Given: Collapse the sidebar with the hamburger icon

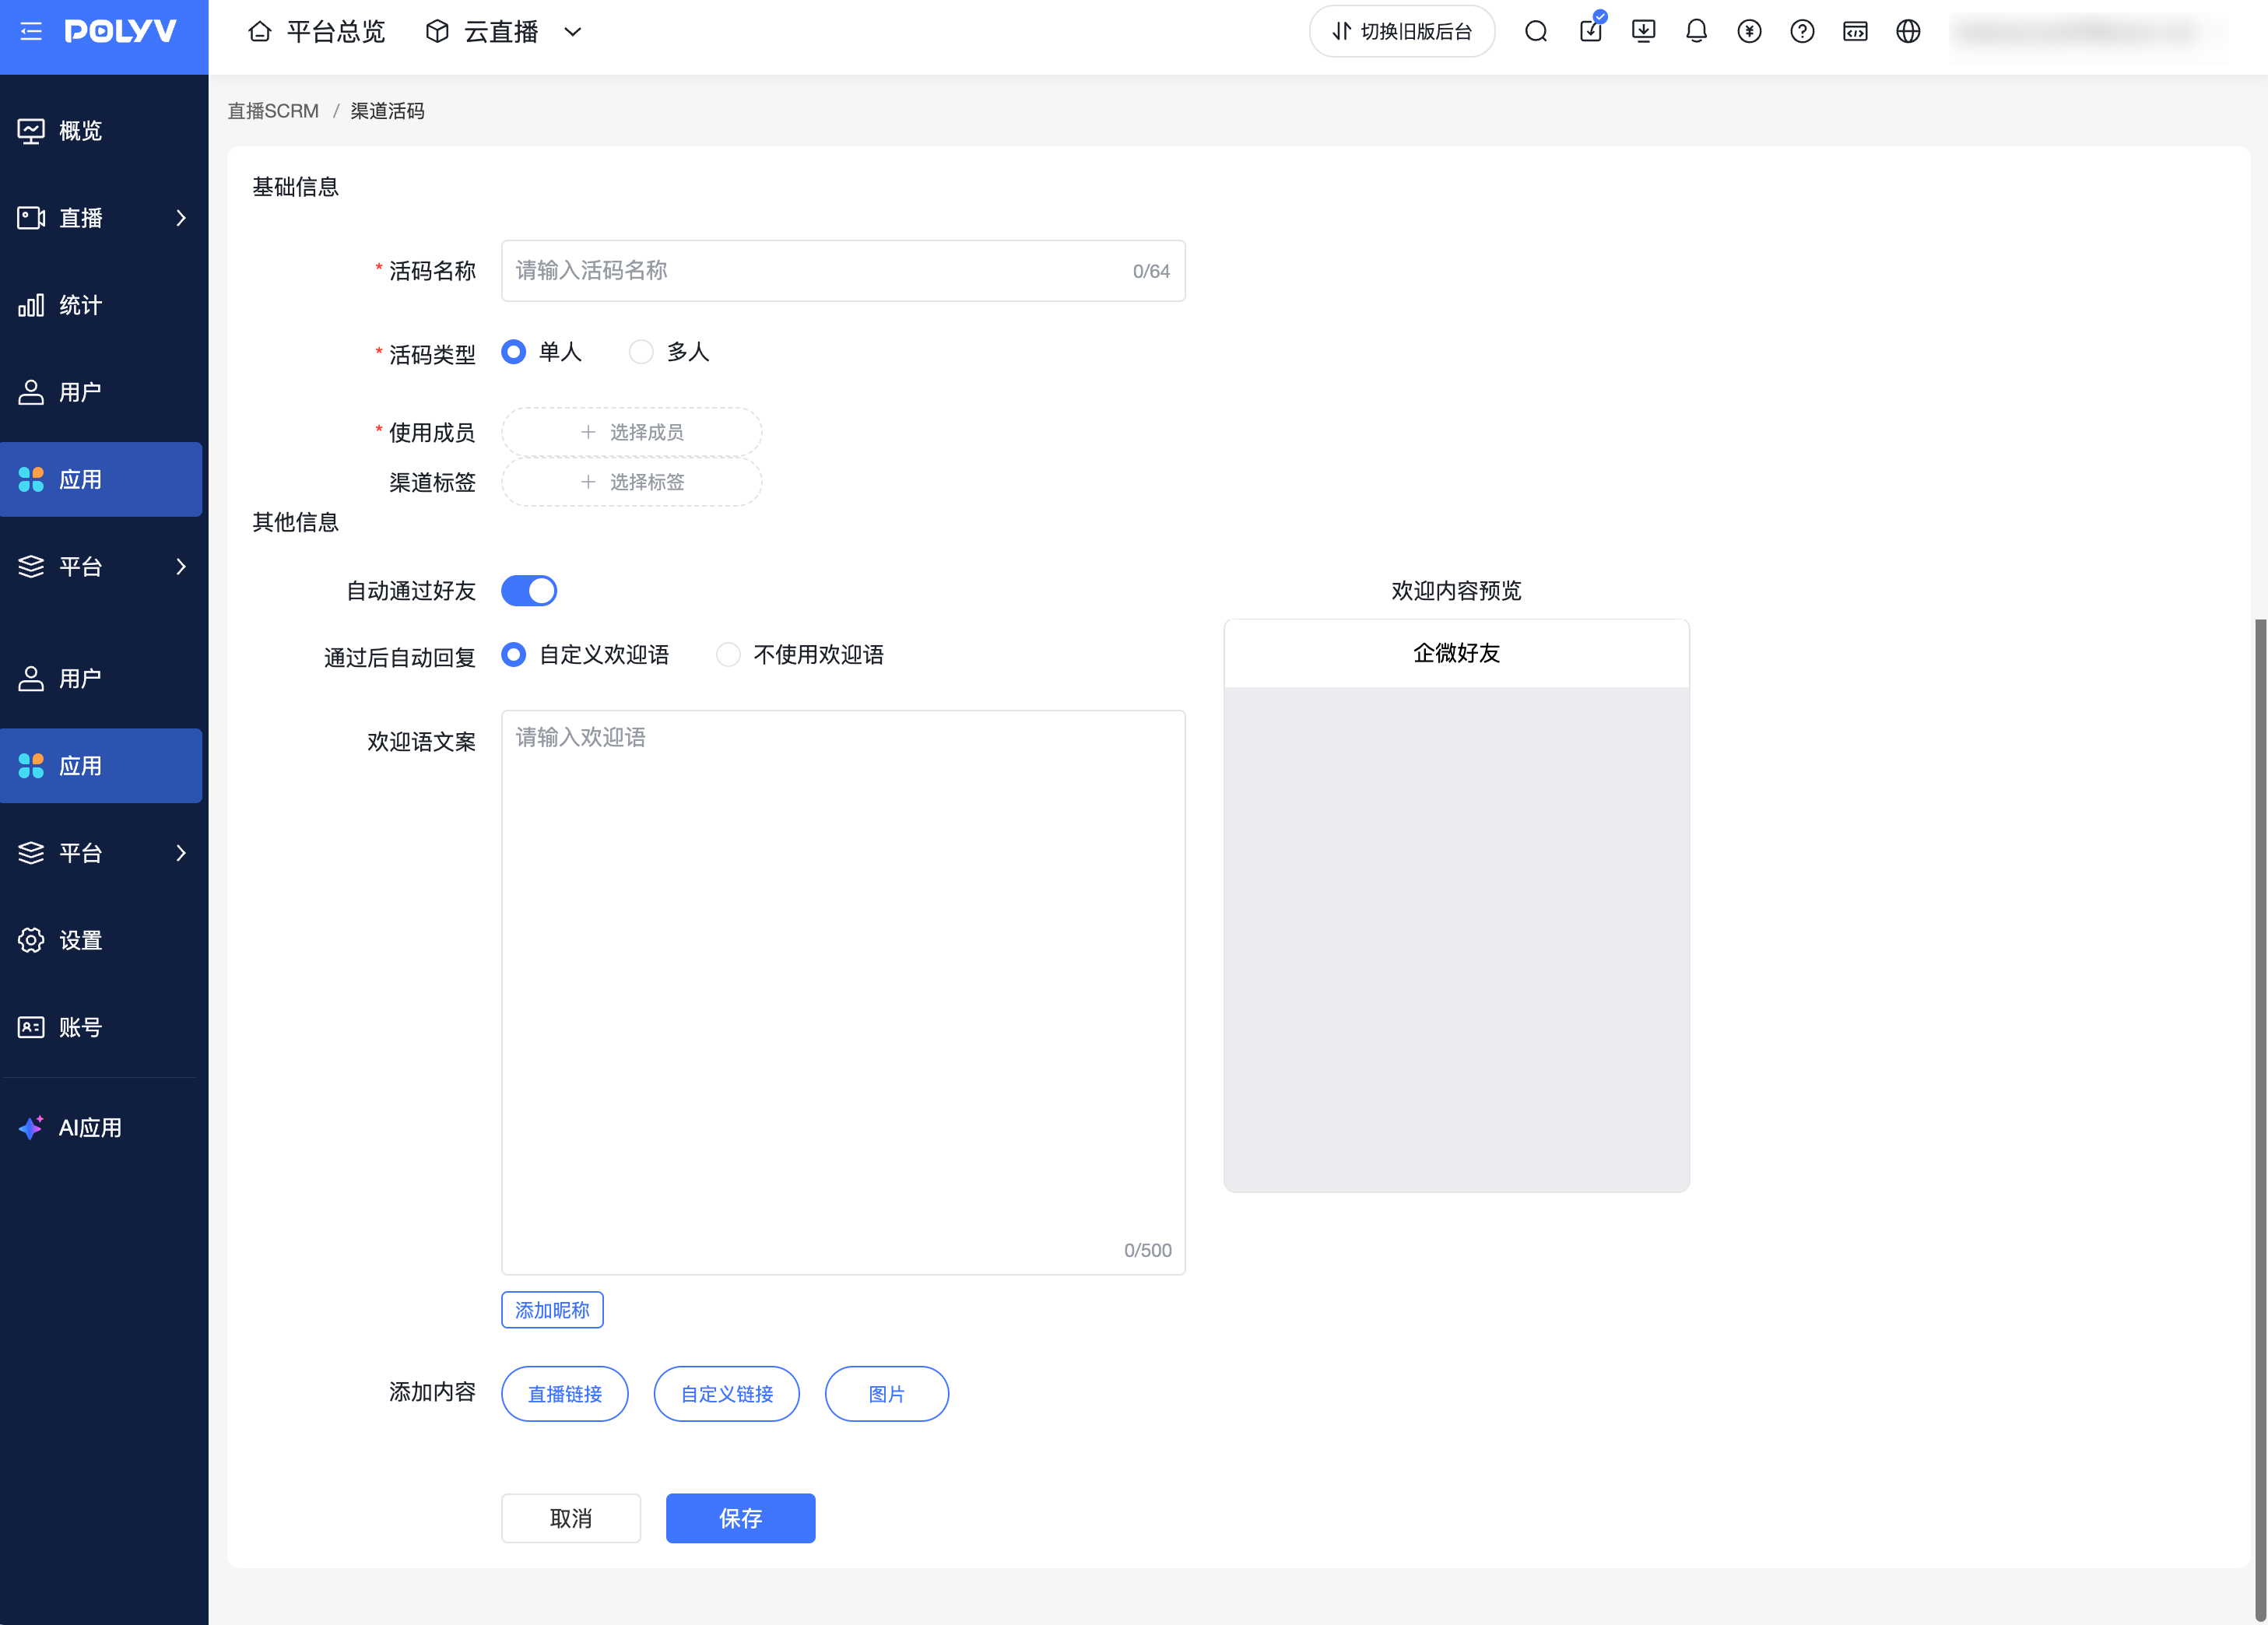Looking at the screenshot, I should pyautogui.click(x=31, y=31).
